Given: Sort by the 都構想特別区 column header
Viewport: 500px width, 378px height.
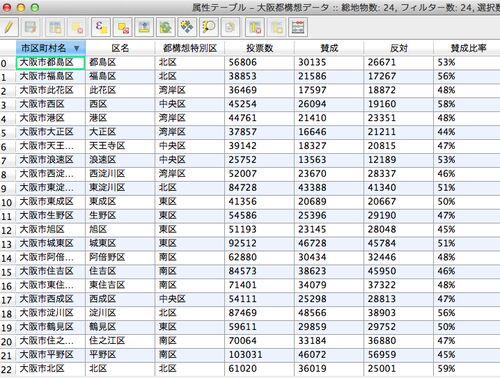Looking at the screenshot, I should click(x=190, y=48).
